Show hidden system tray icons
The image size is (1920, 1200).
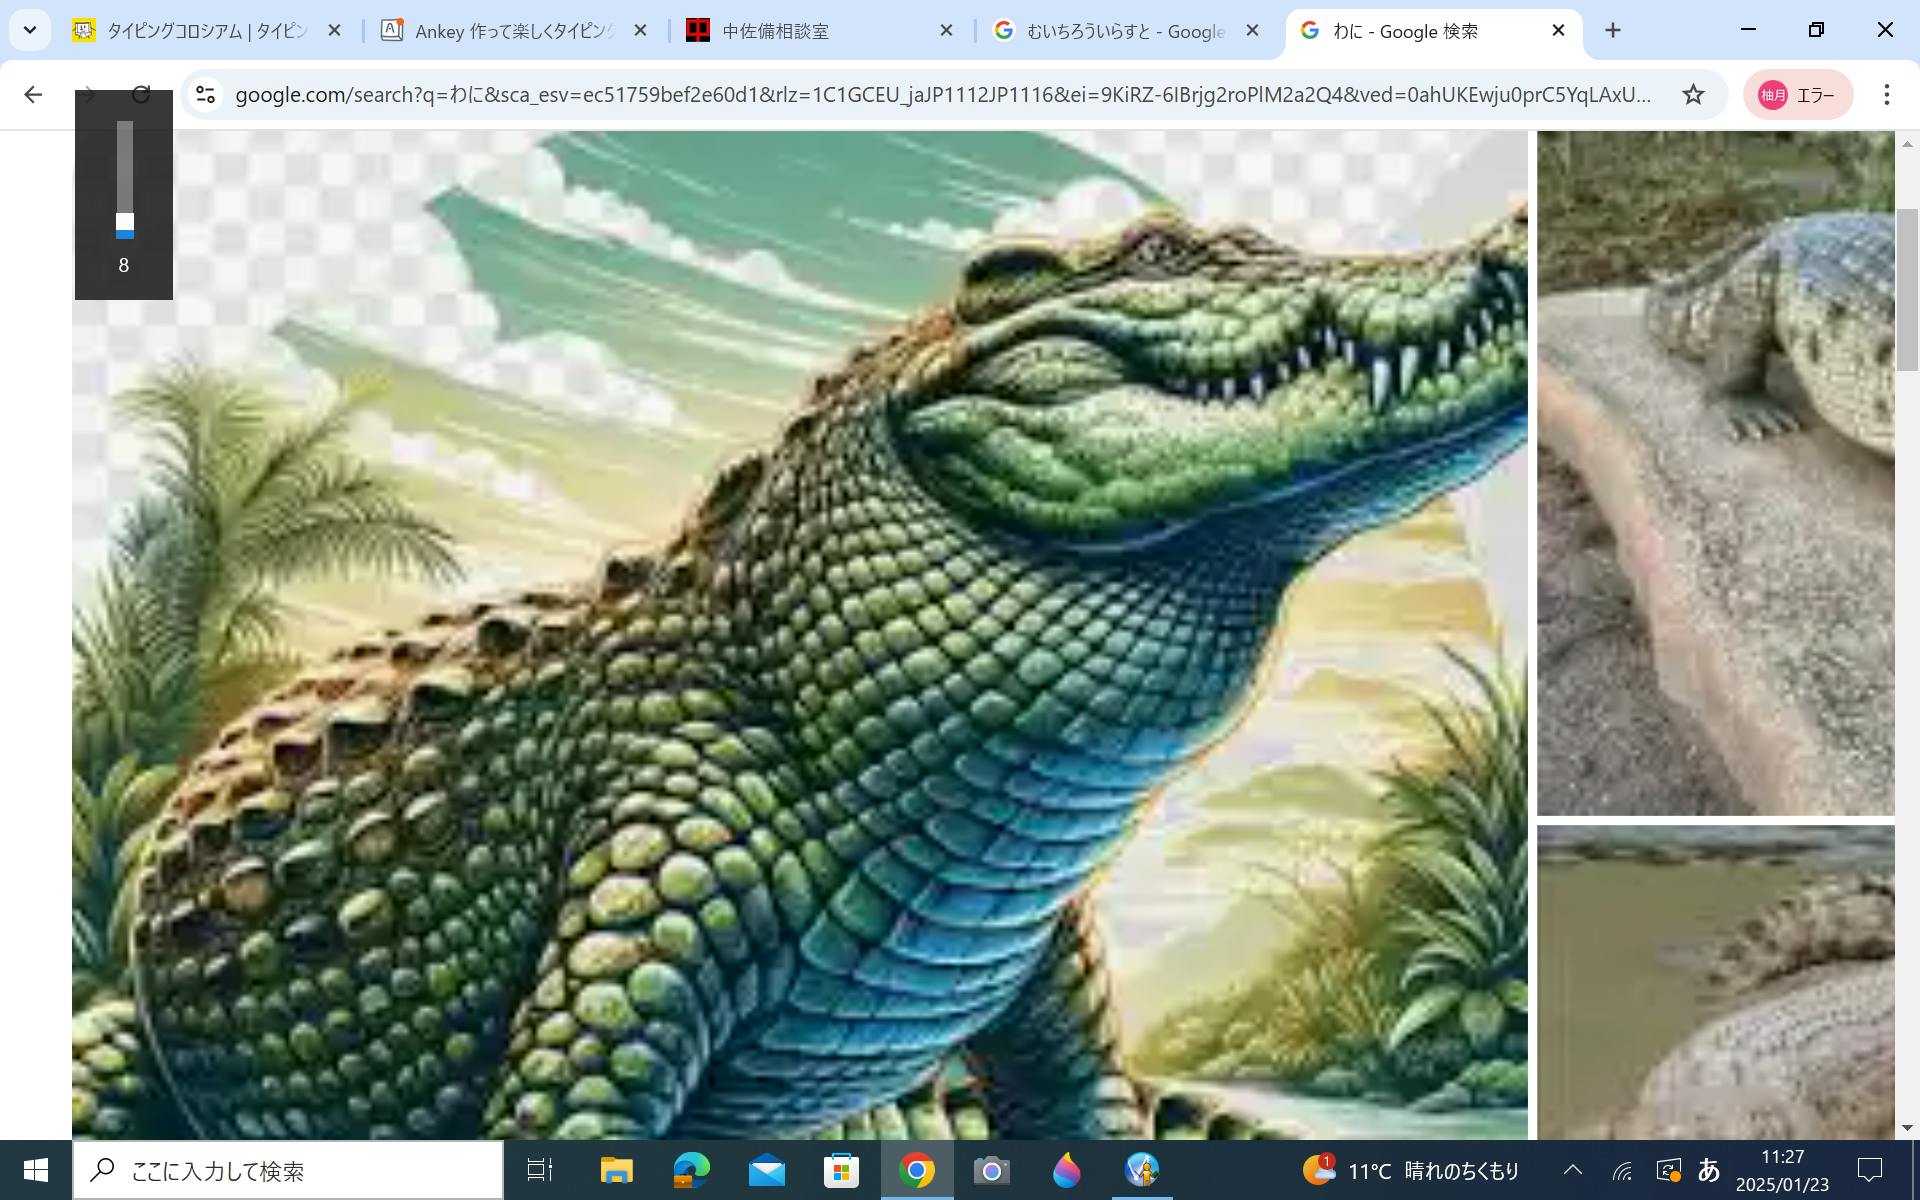1572,1170
